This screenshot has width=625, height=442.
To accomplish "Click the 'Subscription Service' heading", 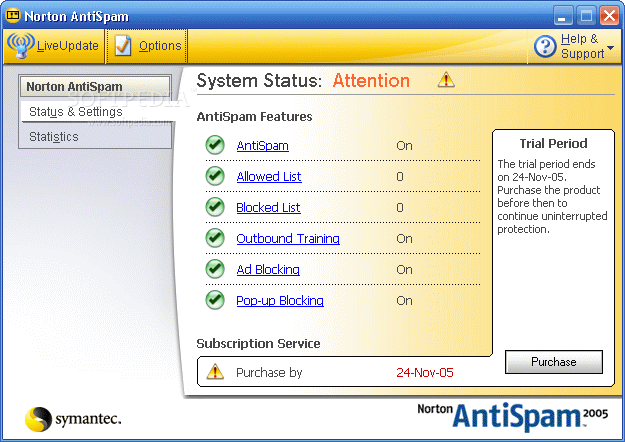I will [258, 344].
